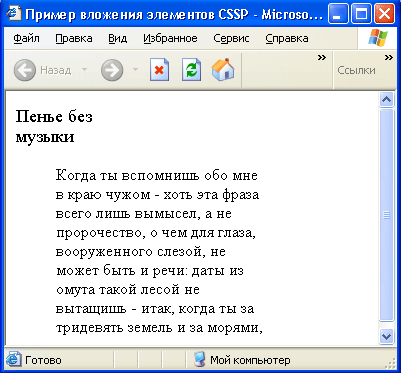The width and height of the screenshot is (401, 373).
Task: Click the My Computer zone icon in the status bar
Action: point(199,360)
